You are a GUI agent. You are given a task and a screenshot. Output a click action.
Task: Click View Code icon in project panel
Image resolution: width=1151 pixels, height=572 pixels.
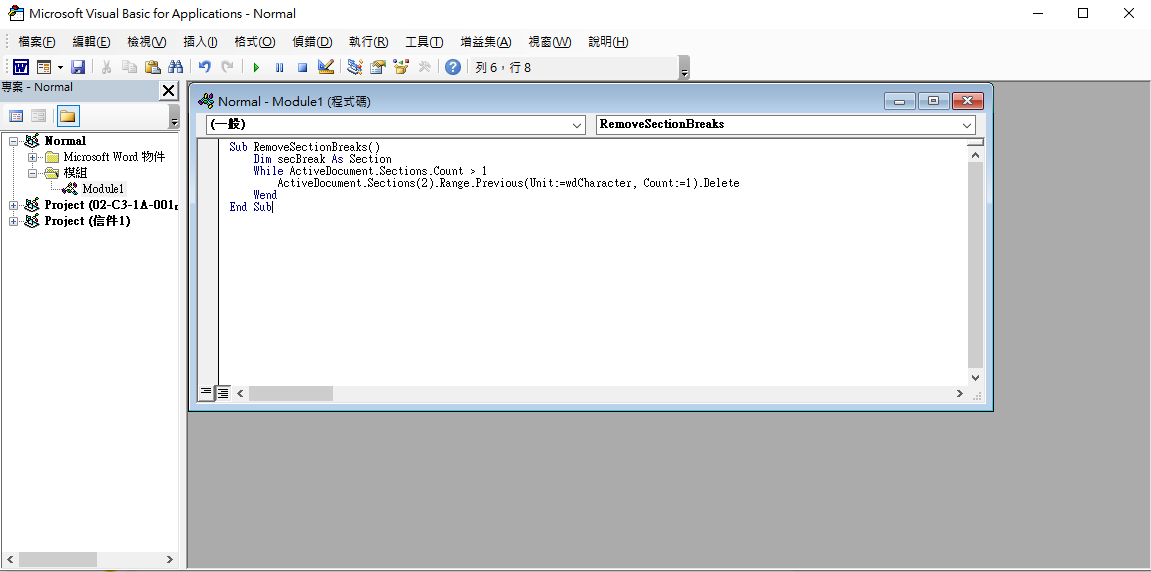point(16,116)
